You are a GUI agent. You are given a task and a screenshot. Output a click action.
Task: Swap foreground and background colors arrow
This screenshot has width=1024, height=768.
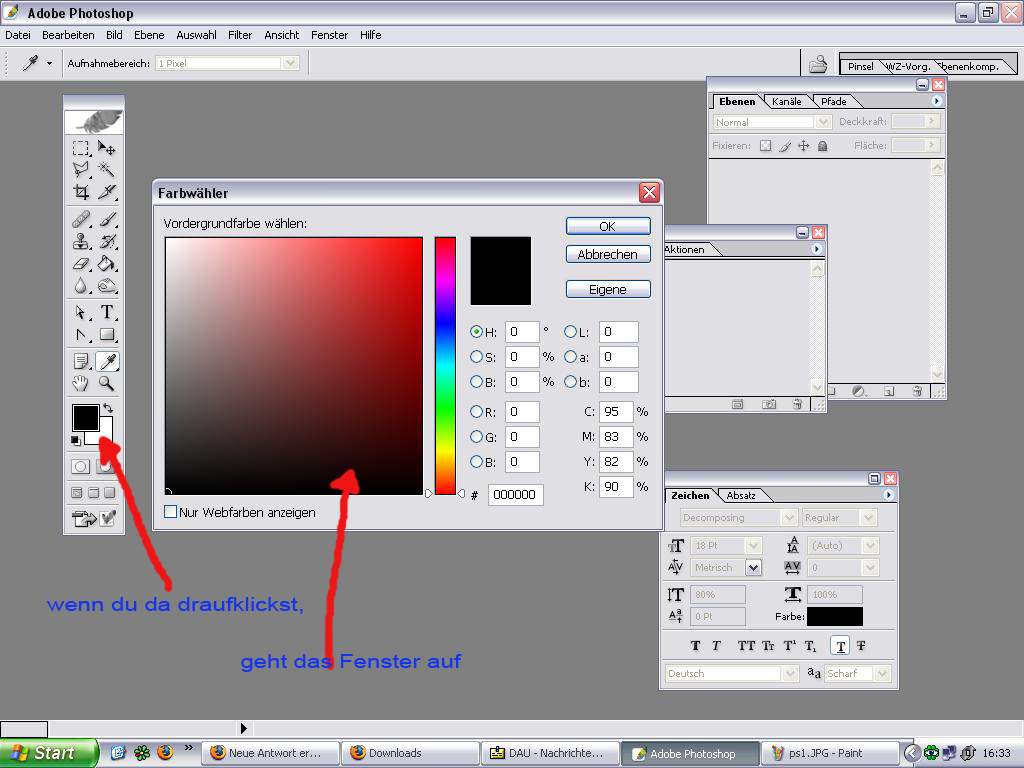pyautogui.click(x=108, y=409)
